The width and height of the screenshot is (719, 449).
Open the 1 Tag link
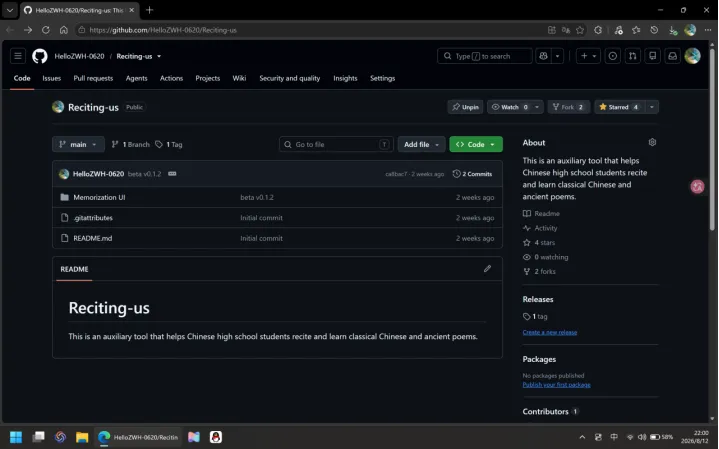coord(169,144)
